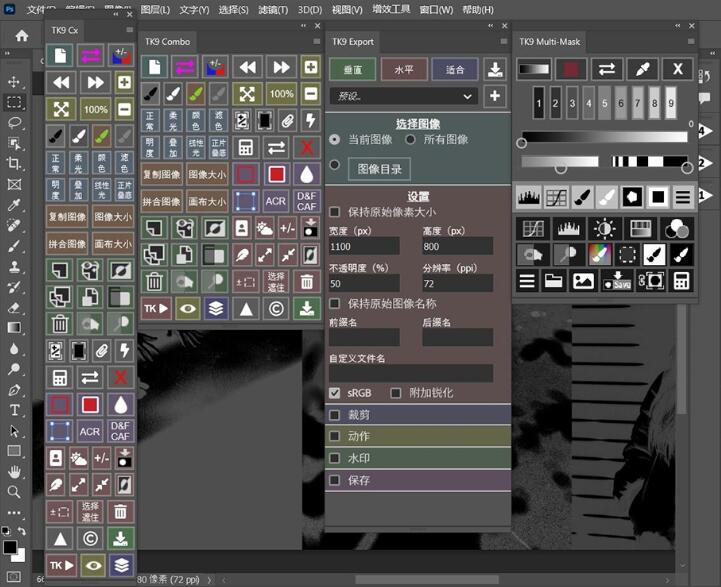Screen dimensions: 721x587
Task: Click 复制图像 in TK9 Combo
Action: [x=162, y=174]
